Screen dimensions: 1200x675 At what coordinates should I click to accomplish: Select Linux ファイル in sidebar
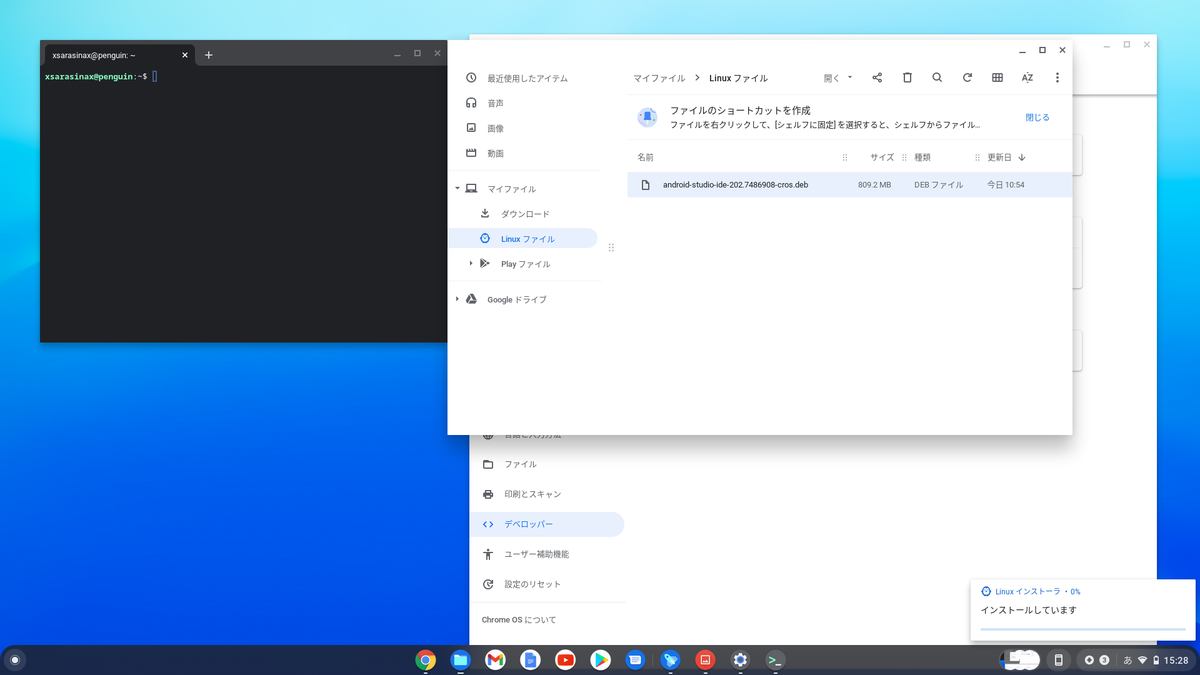(x=523, y=239)
